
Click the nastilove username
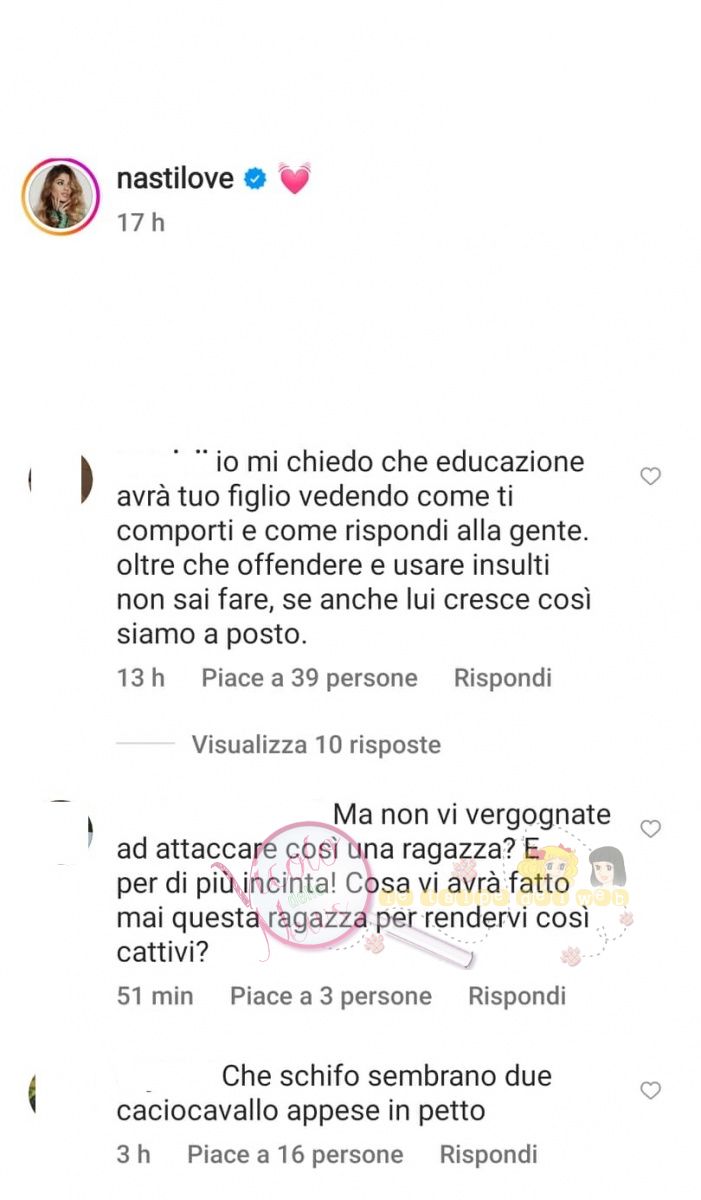click(175, 178)
